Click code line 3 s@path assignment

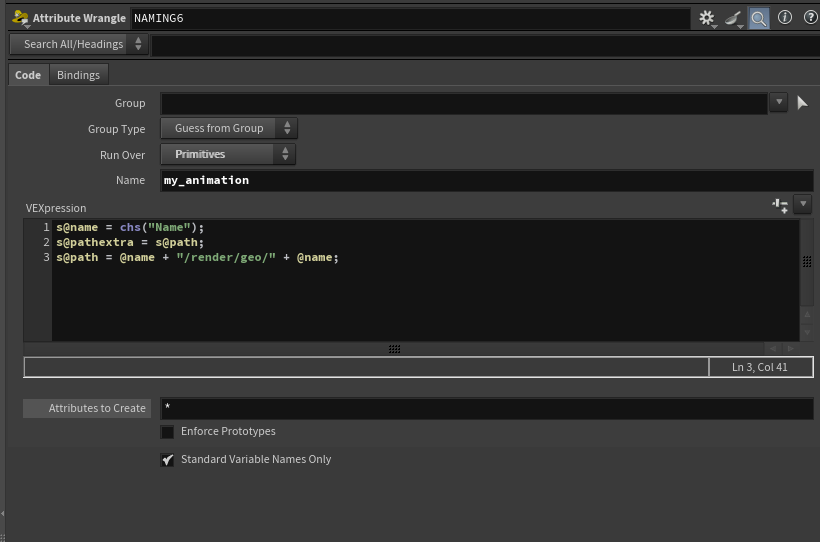(197, 257)
